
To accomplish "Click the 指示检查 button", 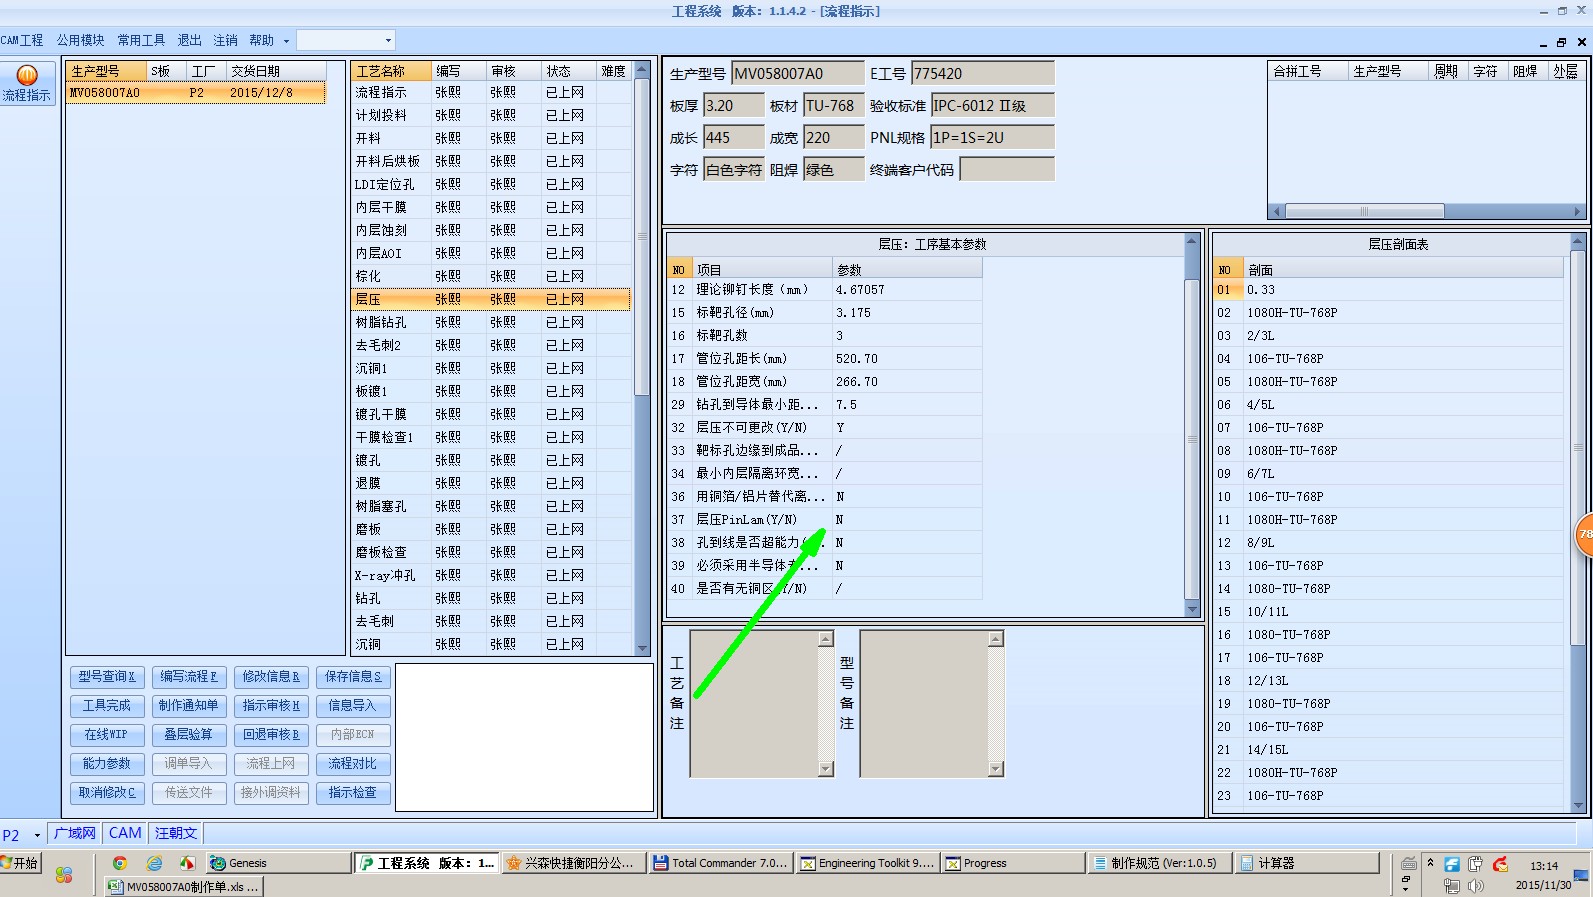I will 353,793.
